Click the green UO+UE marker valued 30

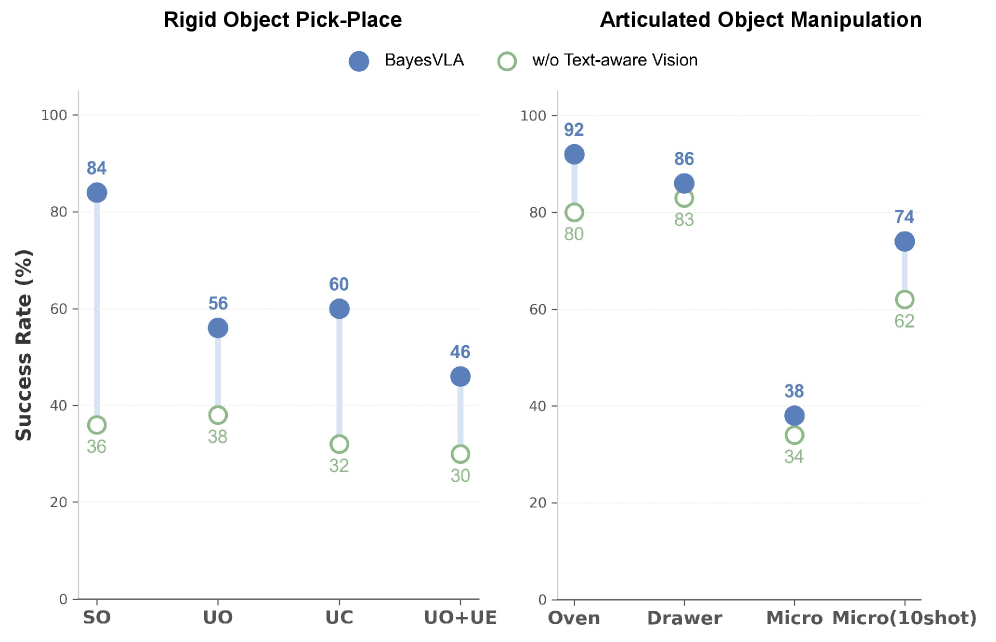tap(460, 454)
